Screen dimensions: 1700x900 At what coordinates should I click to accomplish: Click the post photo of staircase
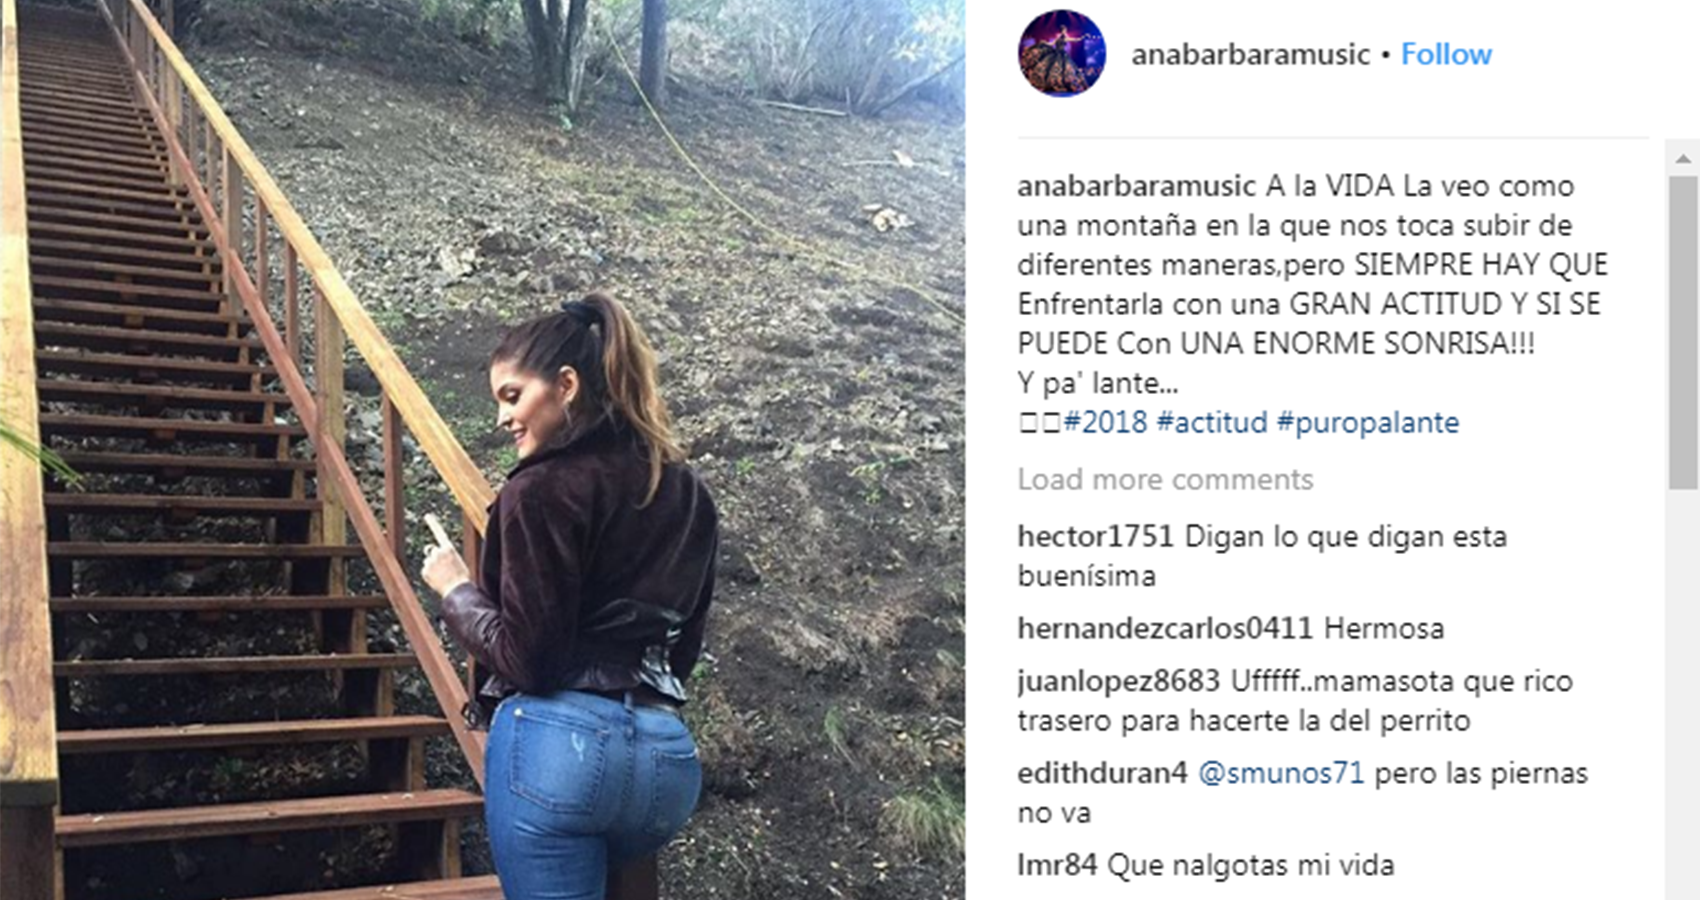[482, 450]
